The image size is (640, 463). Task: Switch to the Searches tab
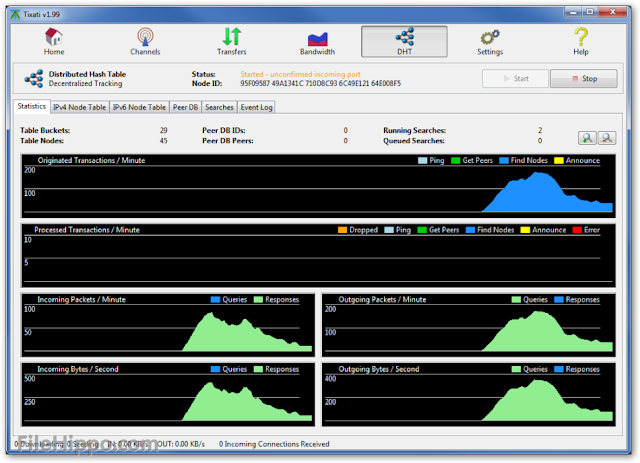[x=219, y=107]
